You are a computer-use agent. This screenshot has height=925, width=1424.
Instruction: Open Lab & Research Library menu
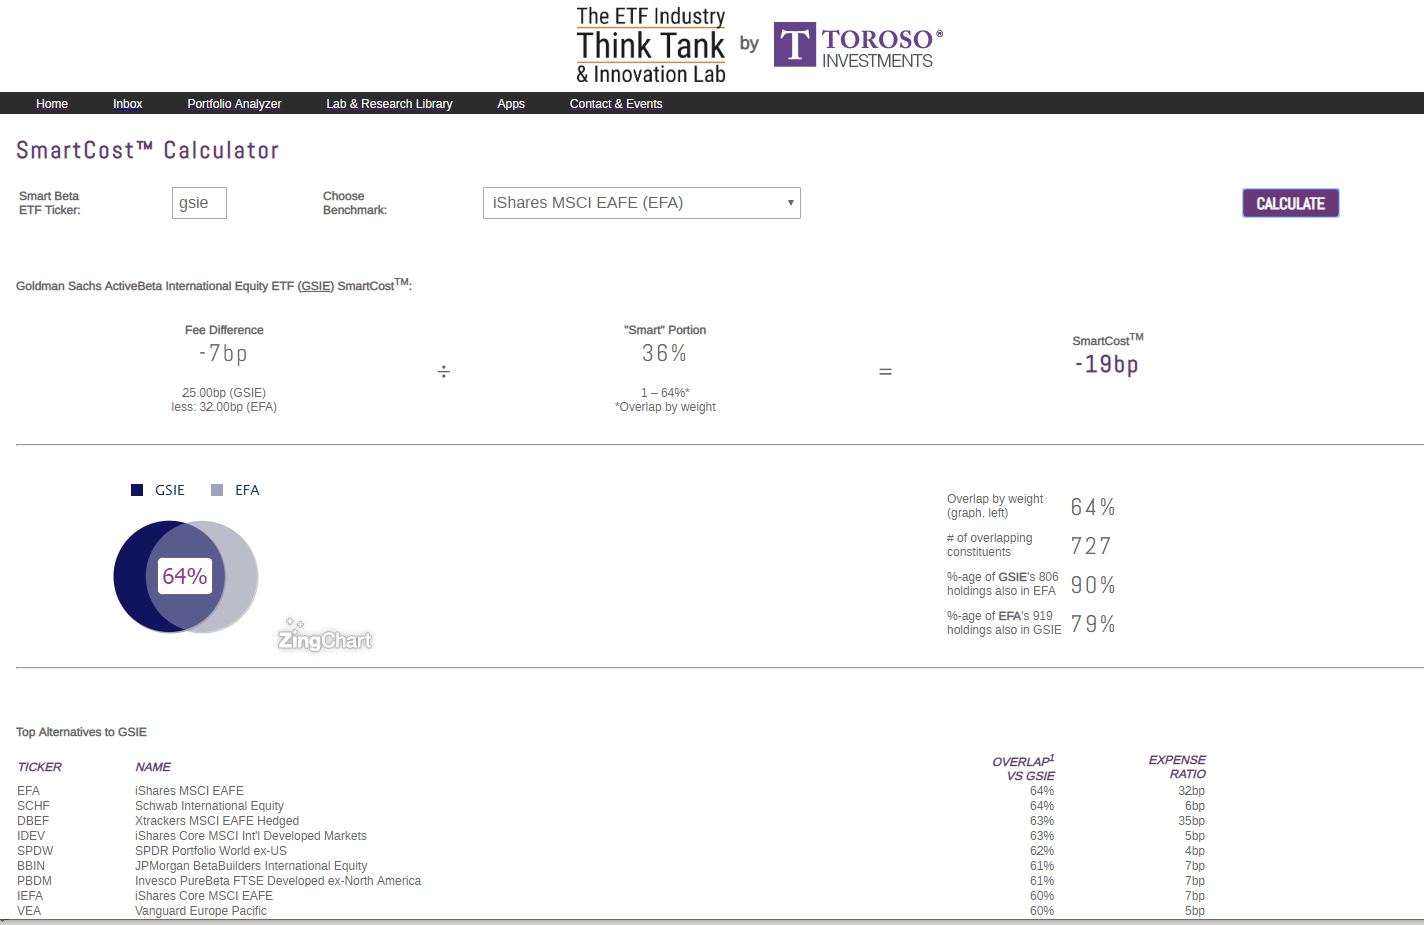389,104
